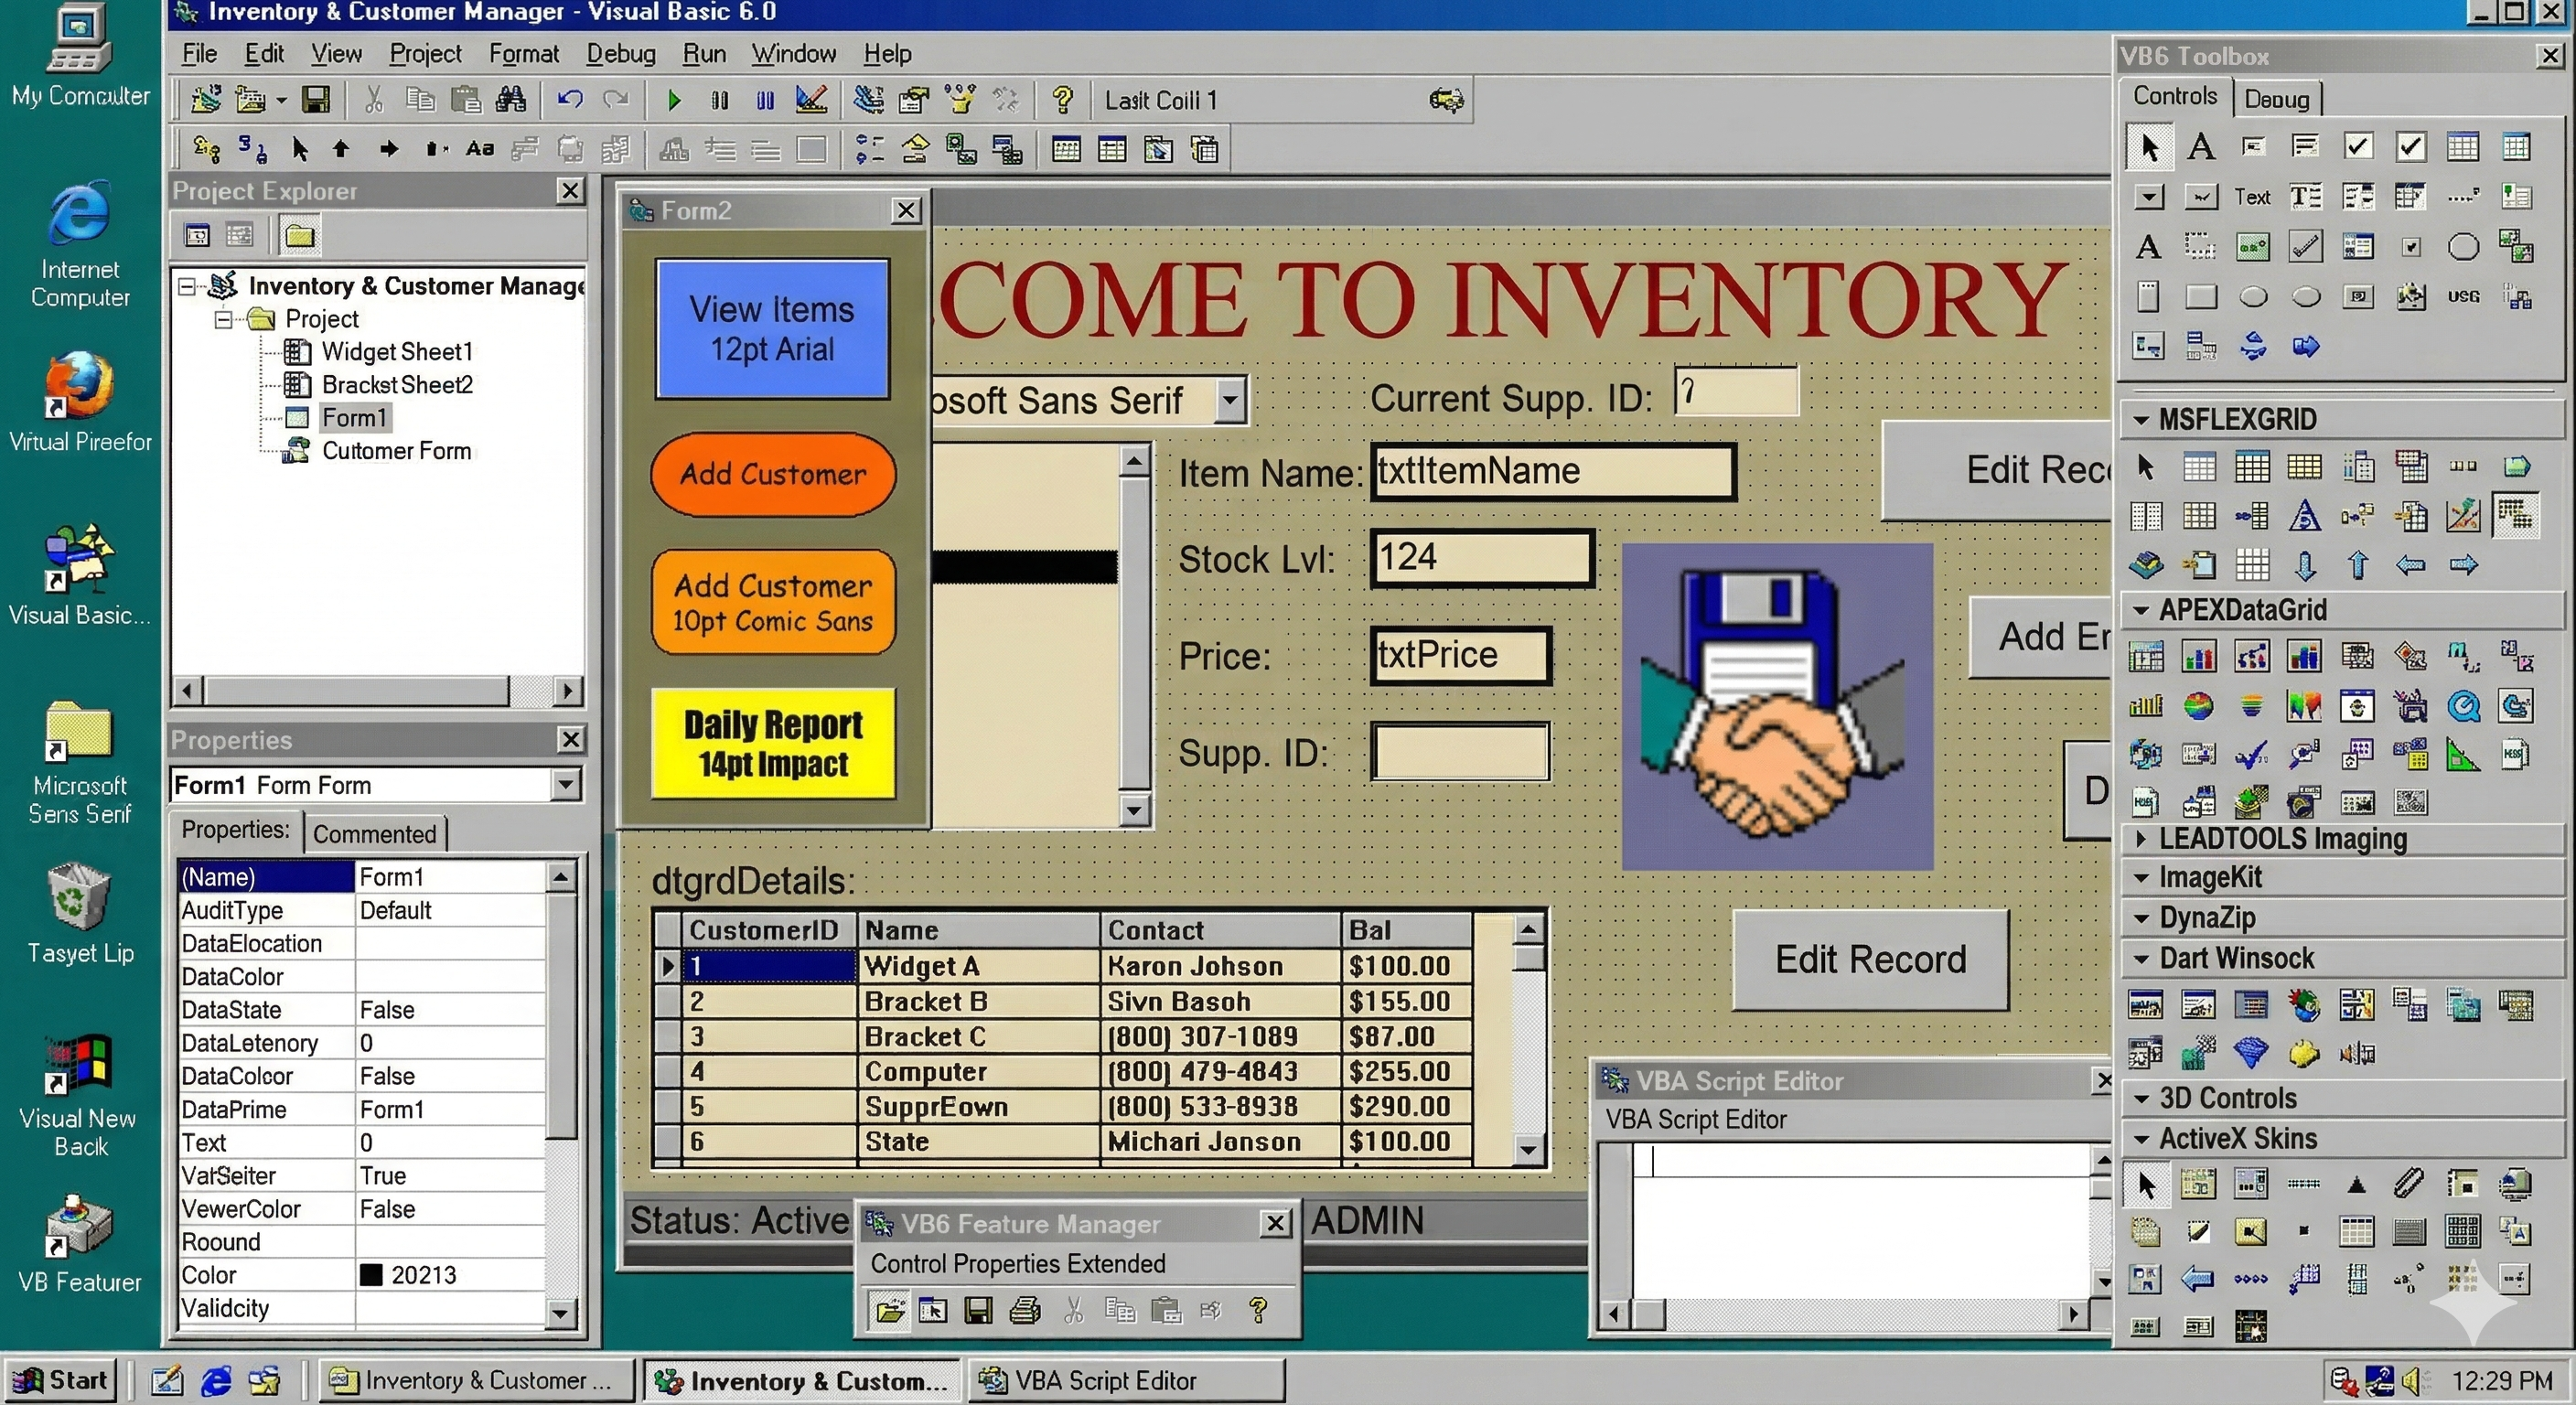Select the ComboBox control in the Toolbox
This screenshot has height=1405, width=2576.
[2148, 196]
